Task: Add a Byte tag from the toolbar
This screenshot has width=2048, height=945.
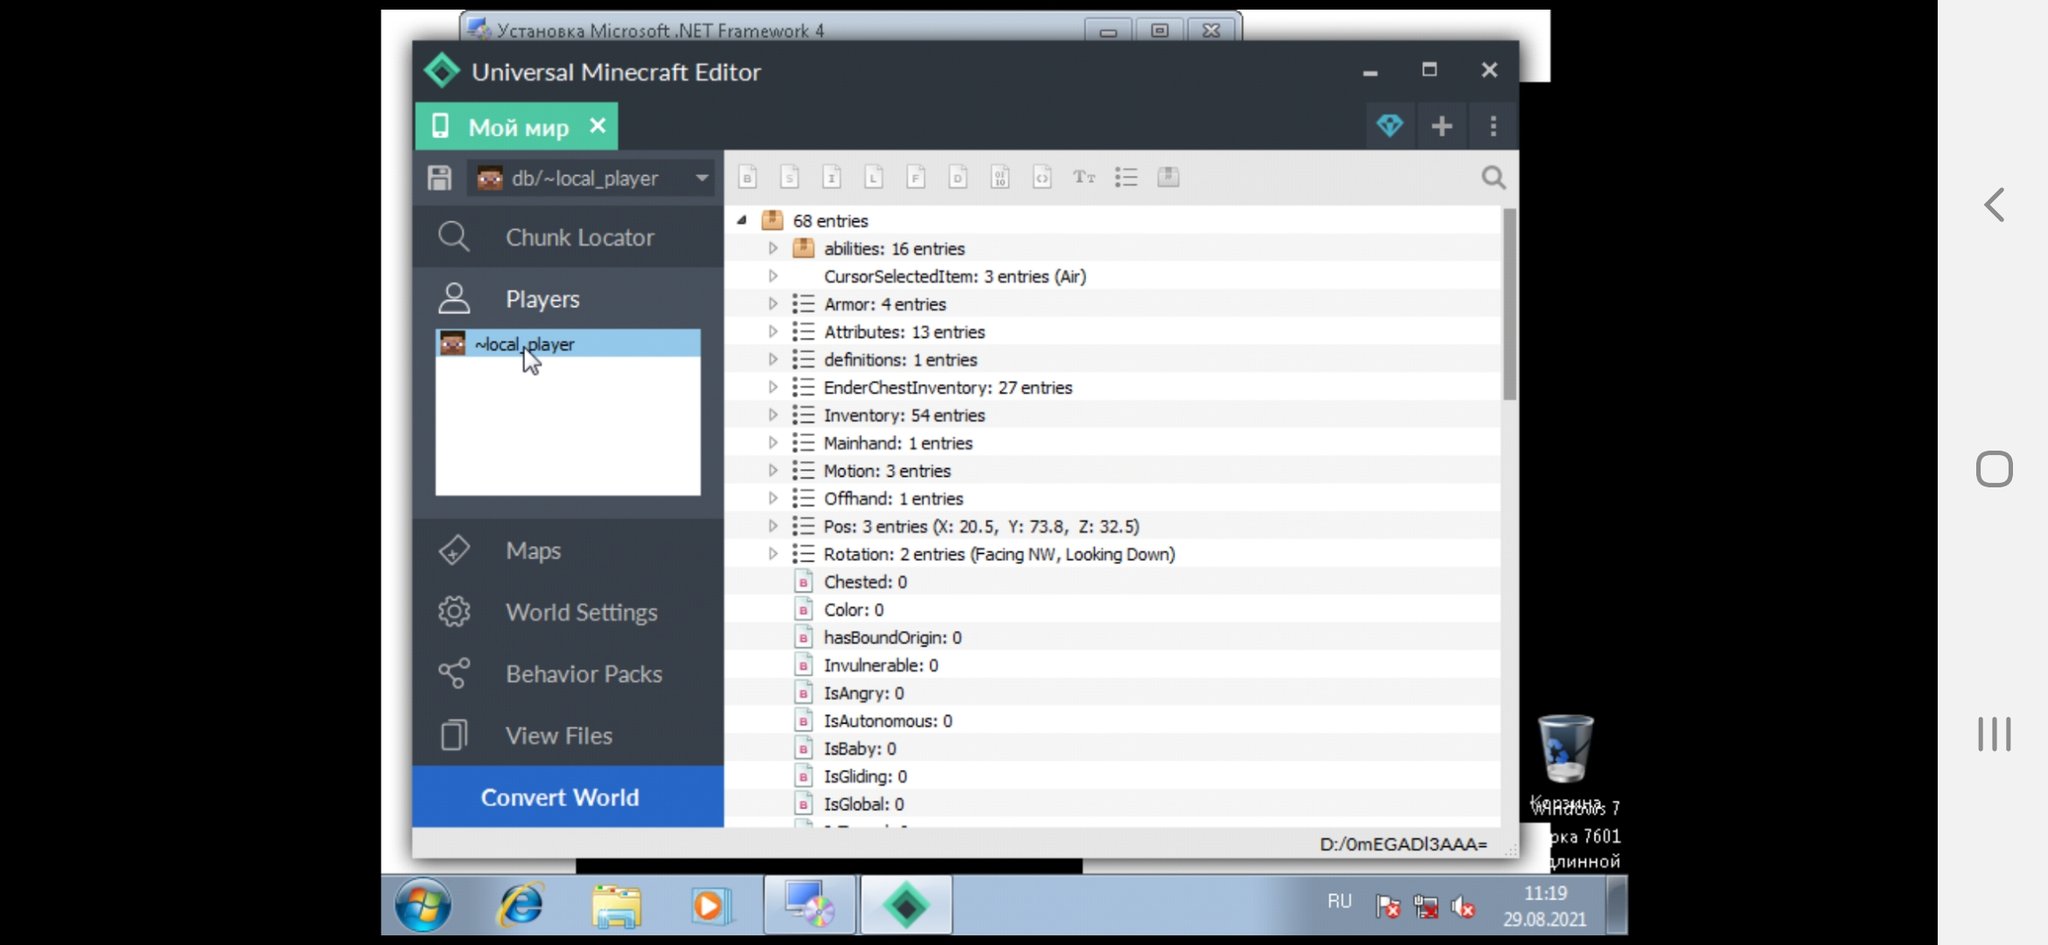Action: click(x=747, y=177)
